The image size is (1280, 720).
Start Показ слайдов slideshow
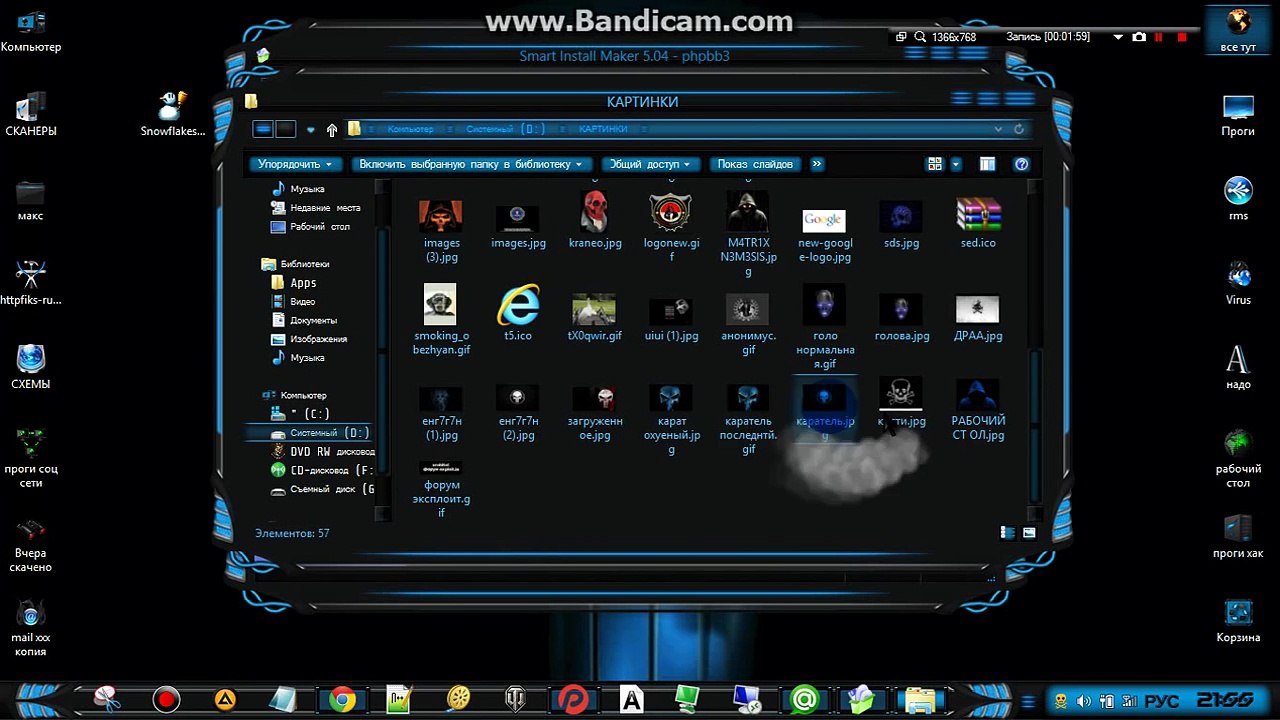[755, 164]
